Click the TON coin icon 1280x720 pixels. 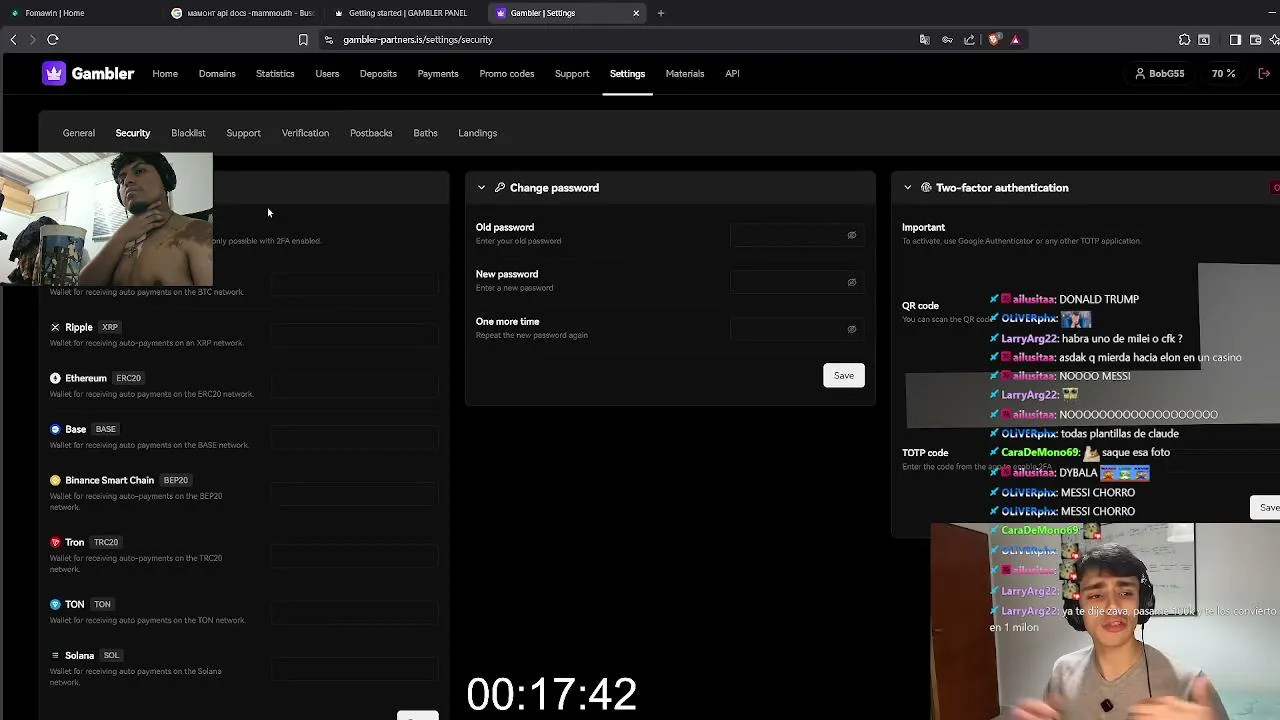55,604
